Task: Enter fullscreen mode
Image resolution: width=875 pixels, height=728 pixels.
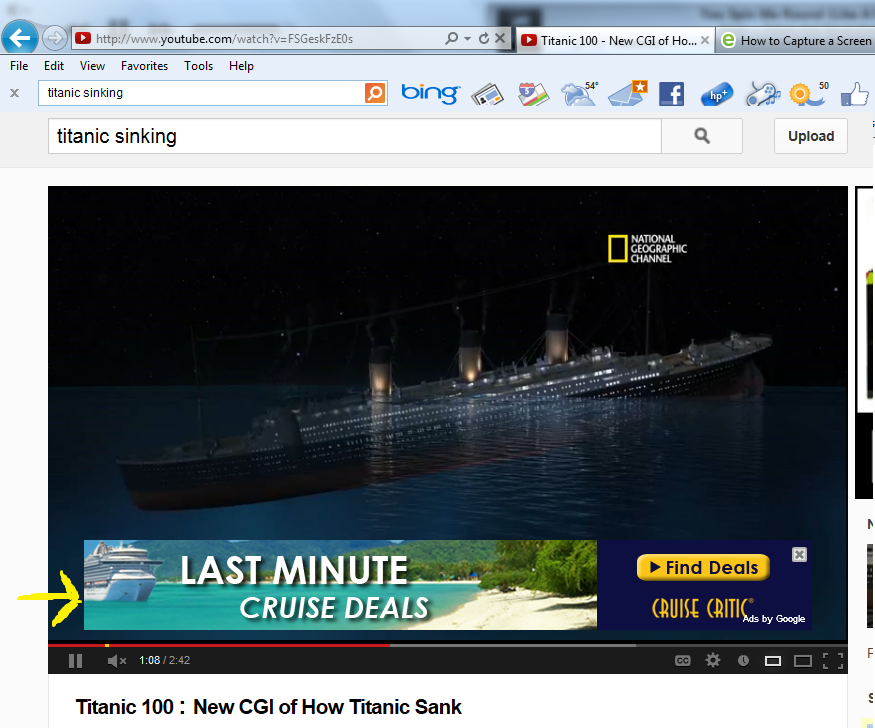Action: (833, 661)
